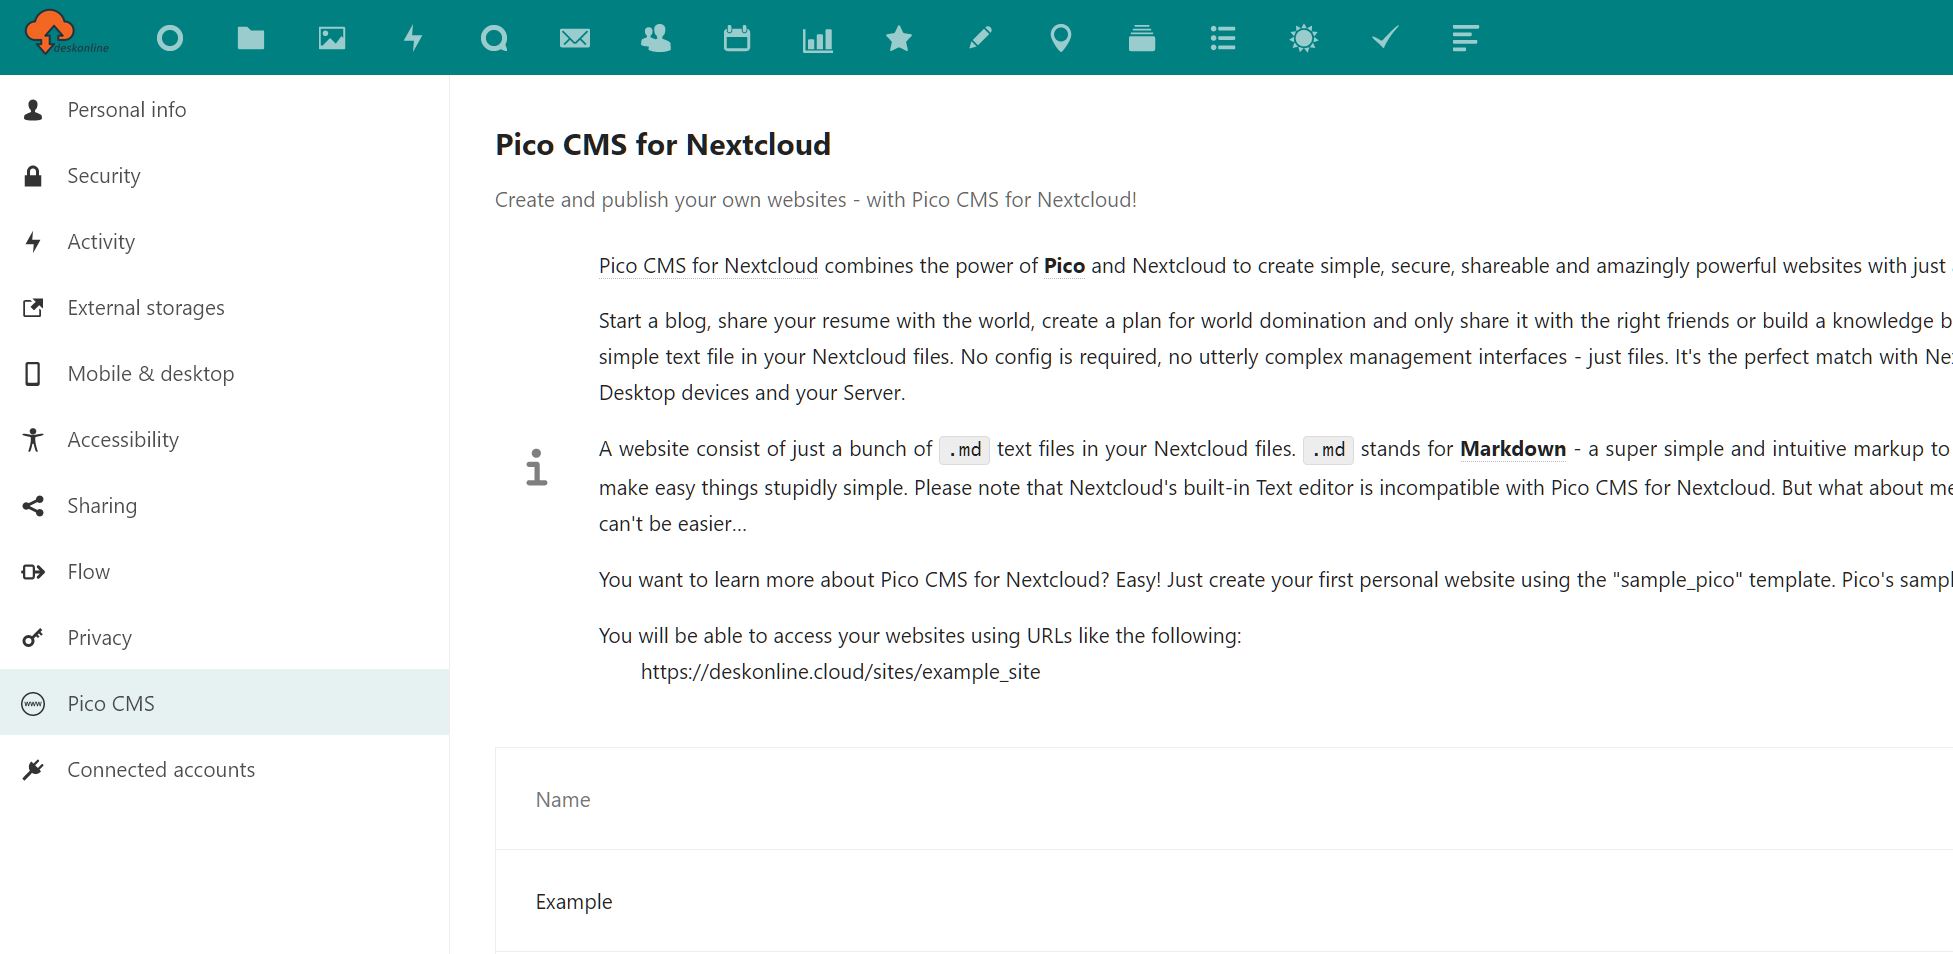Open the Photos app icon
This screenshot has width=1953, height=954.
(332, 39)
